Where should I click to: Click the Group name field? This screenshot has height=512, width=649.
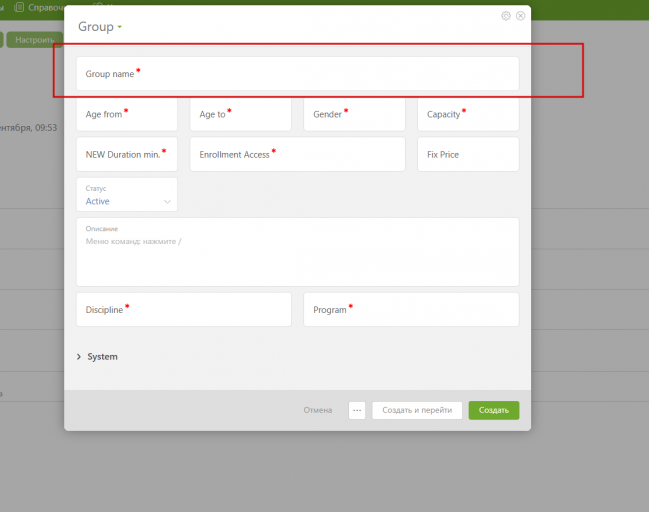coord(298,74)
